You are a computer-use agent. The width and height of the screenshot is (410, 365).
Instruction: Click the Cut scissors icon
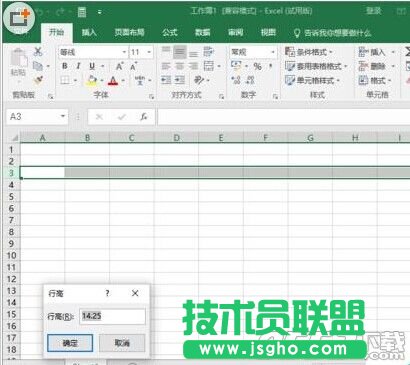pyautogui.click(x=38, y=52)
